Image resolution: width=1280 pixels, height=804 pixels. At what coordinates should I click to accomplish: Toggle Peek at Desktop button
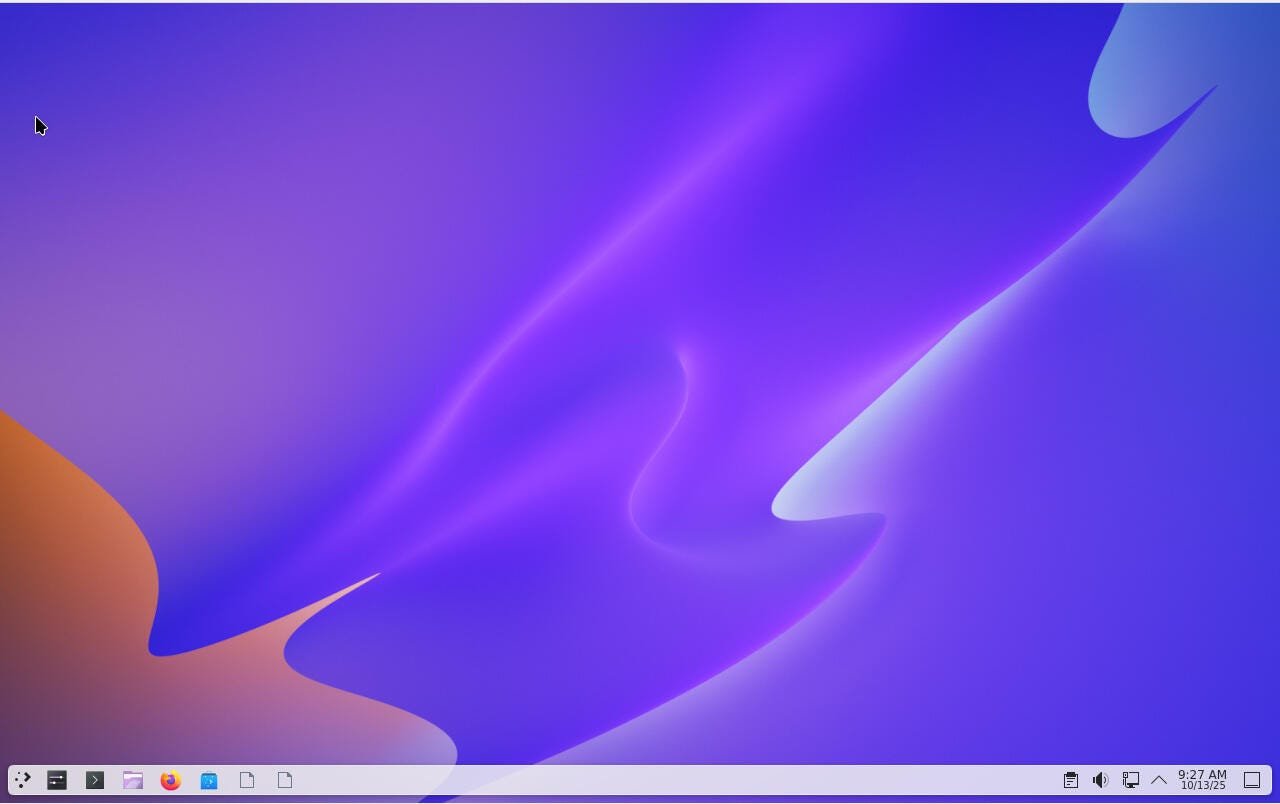1251,780
